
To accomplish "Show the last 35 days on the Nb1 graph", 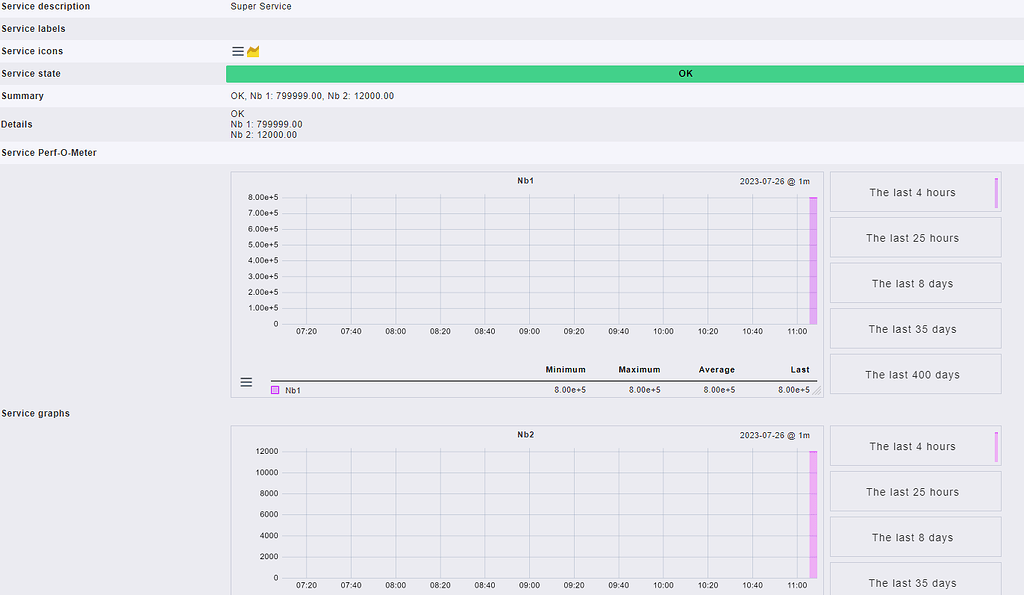I will pos(913,328).
